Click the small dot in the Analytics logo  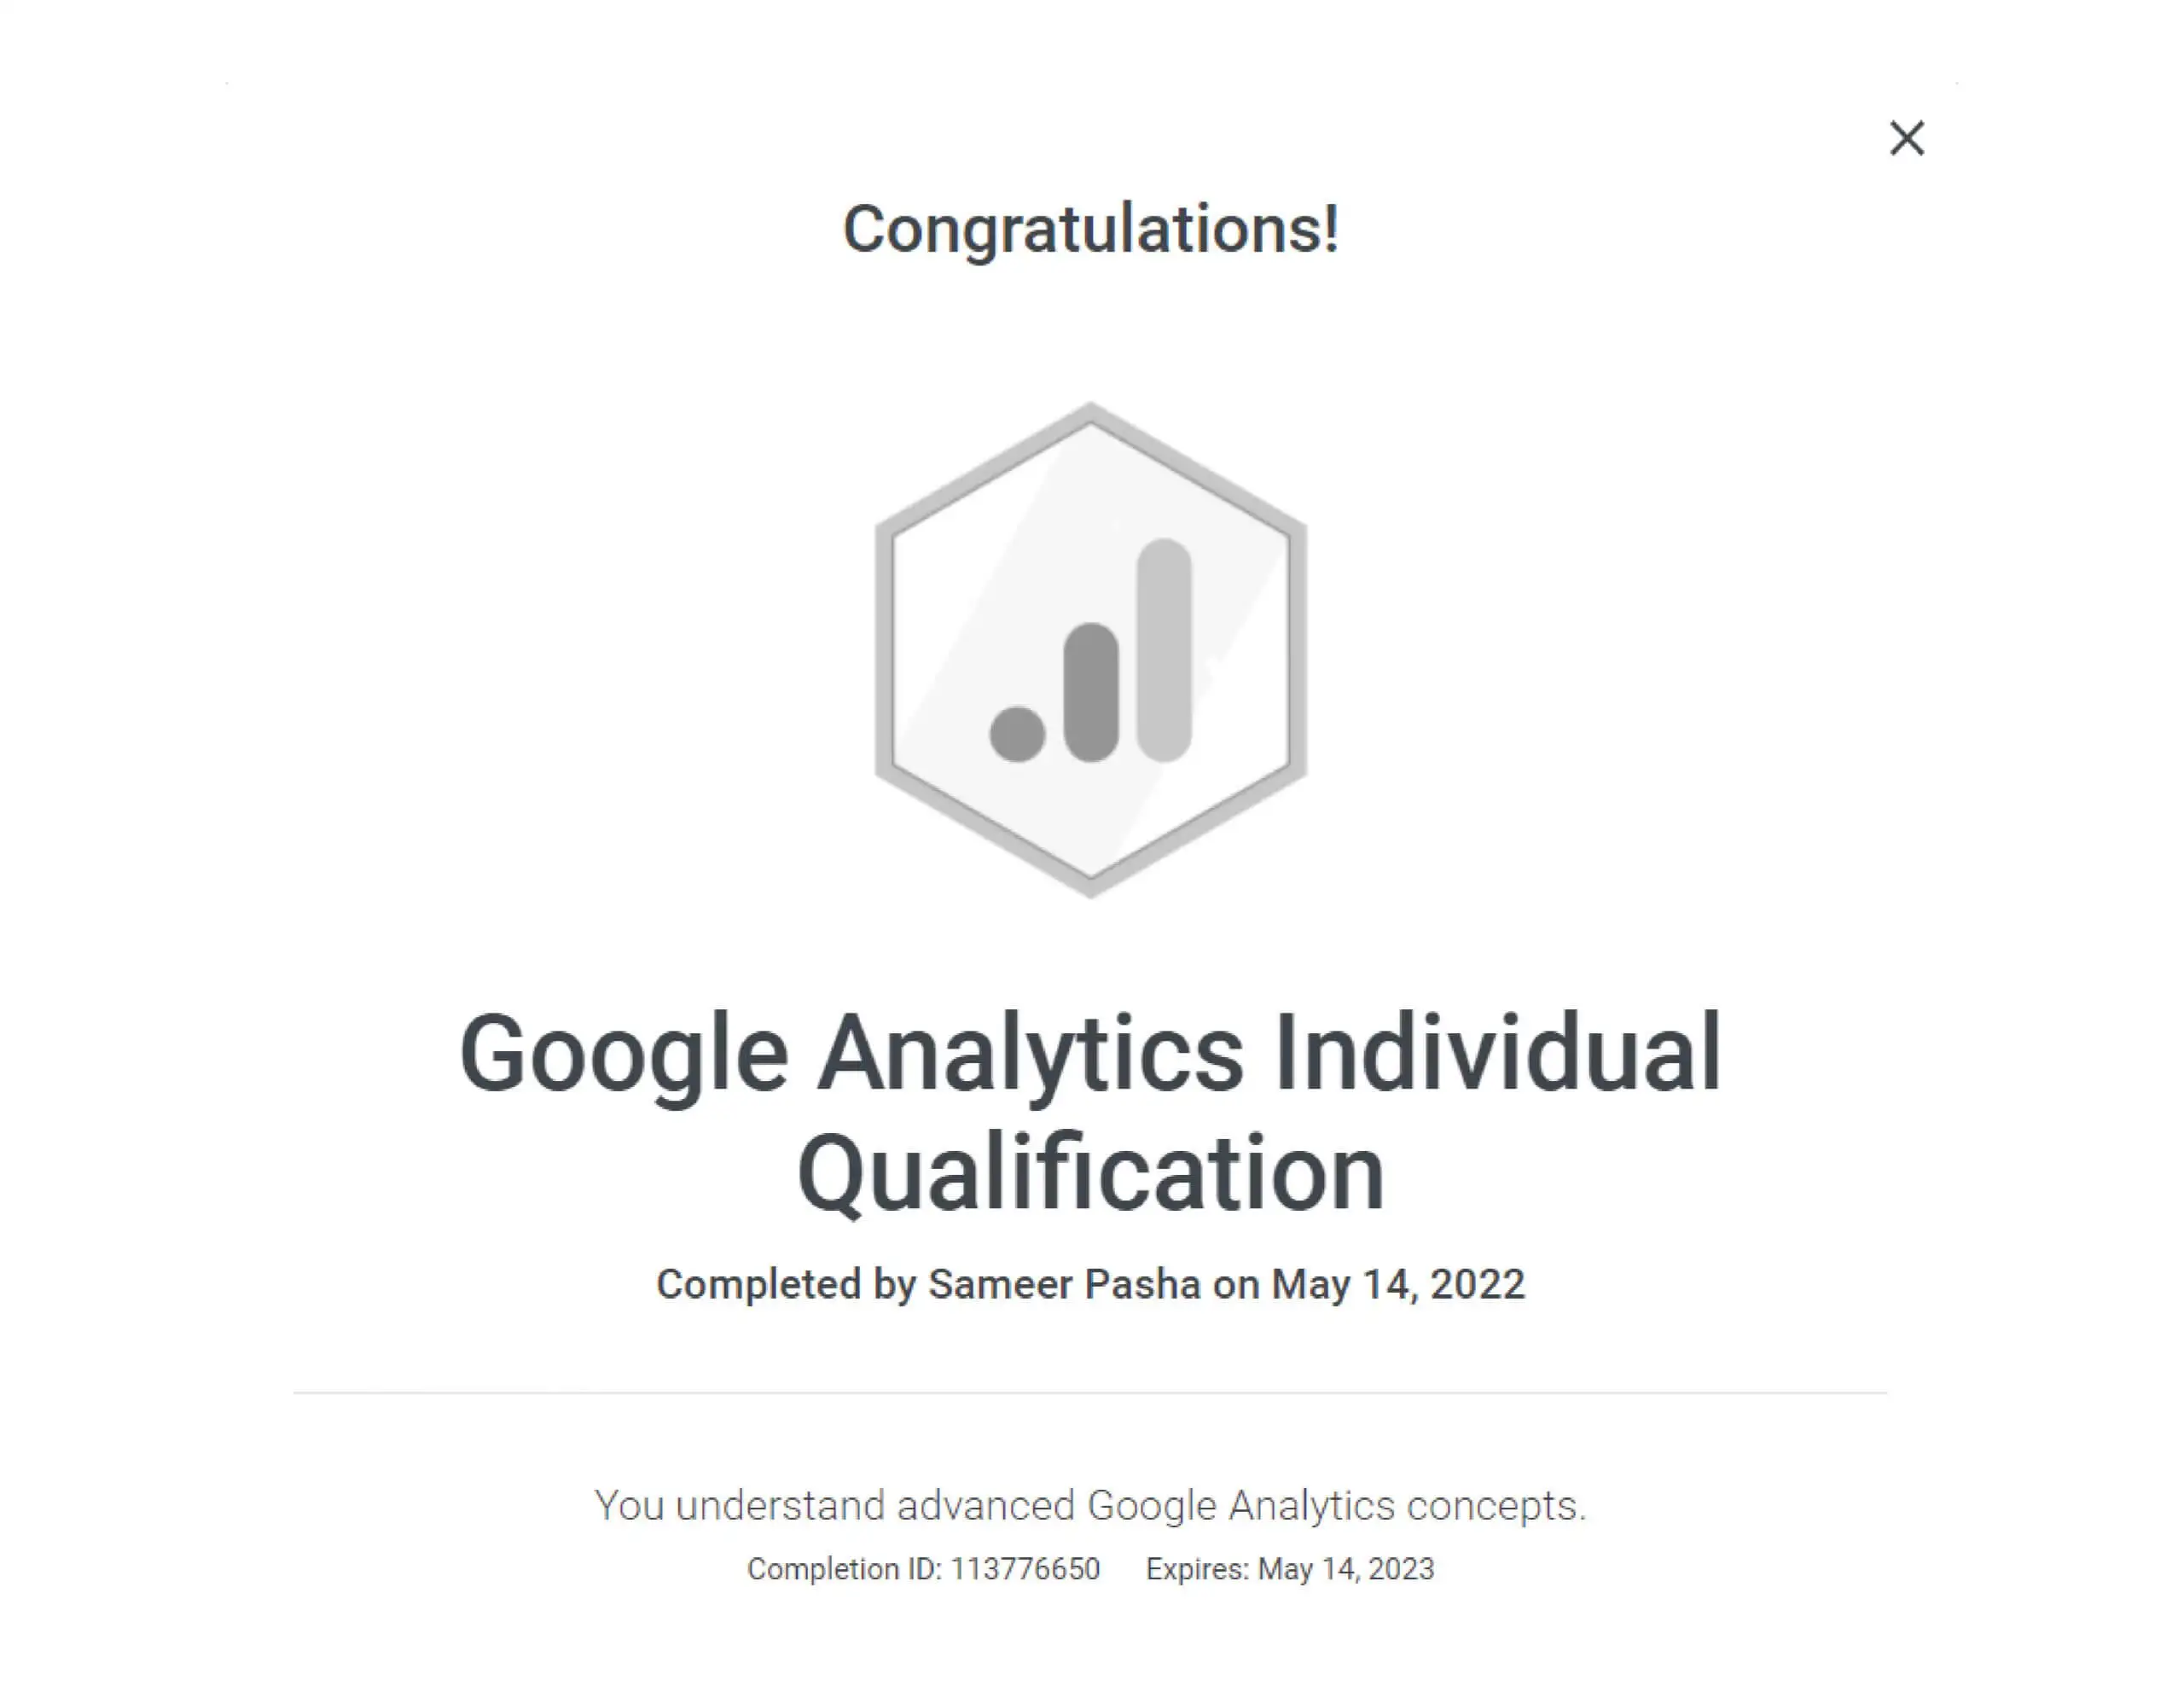tap(1017, 733)
